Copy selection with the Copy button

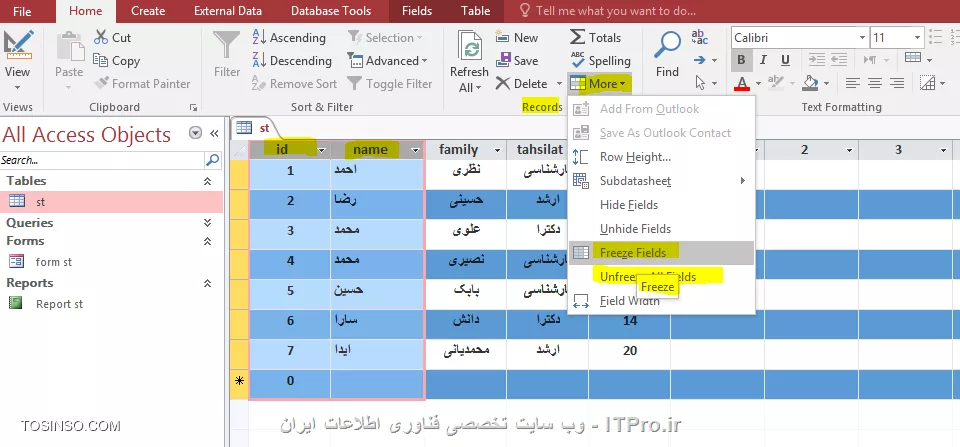click(x=116, y=61)
